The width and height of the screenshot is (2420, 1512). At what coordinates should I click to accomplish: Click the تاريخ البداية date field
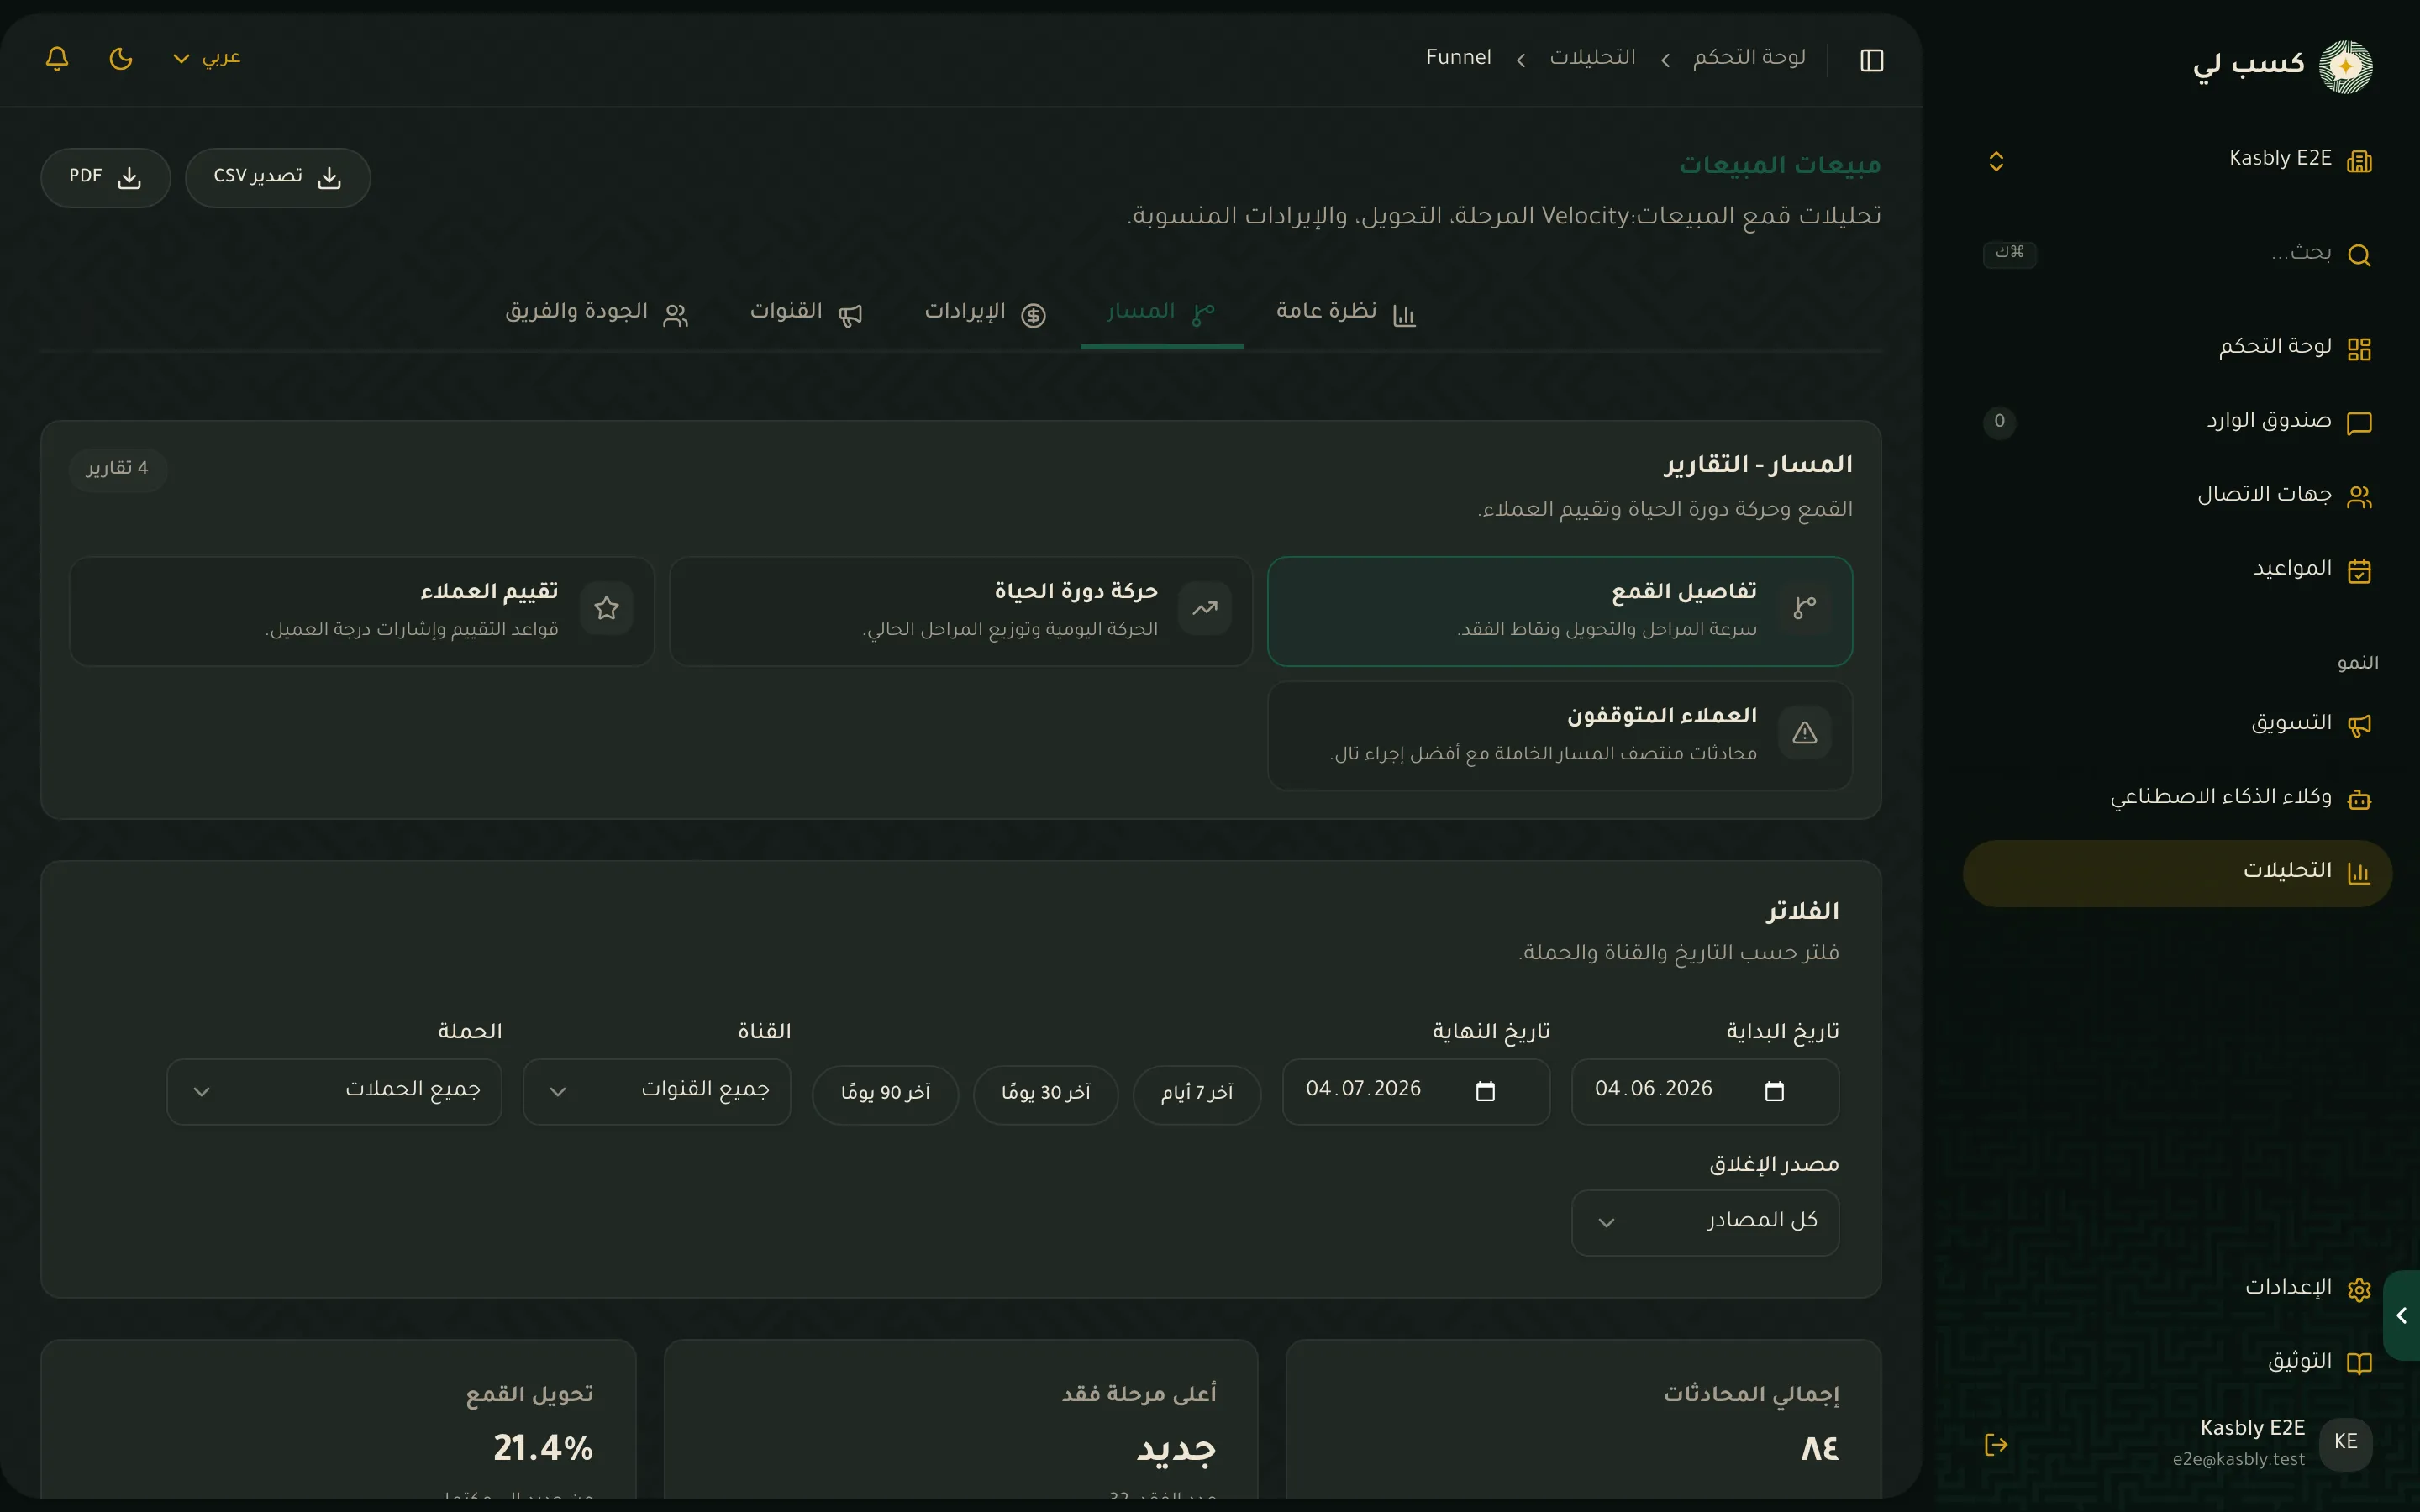click(x=1704, y=1092)
